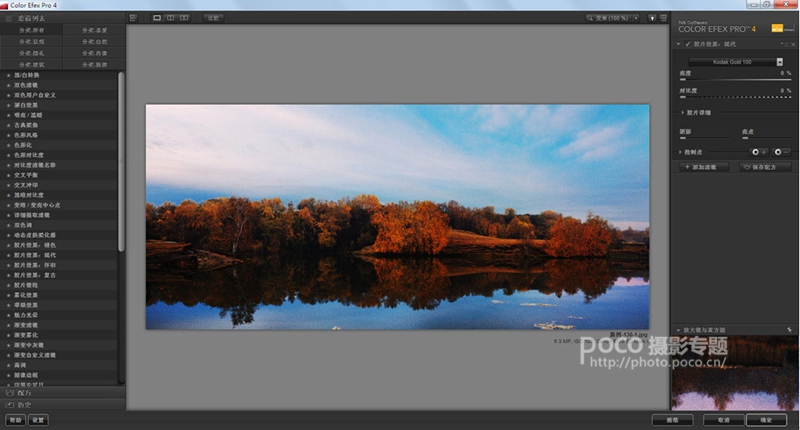
Task: Click the 取消 button
Action: pyautogui.click(x=723, y=420)
